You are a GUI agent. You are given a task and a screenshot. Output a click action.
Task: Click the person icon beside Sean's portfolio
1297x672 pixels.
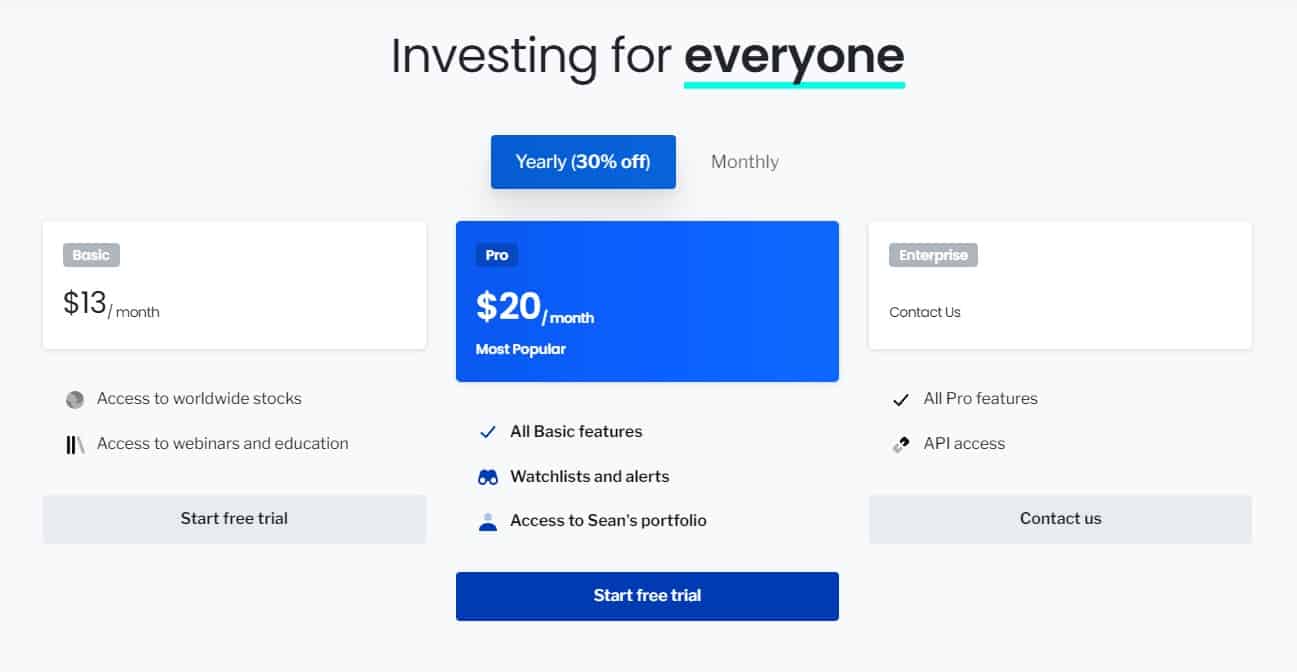pos(488,521)
